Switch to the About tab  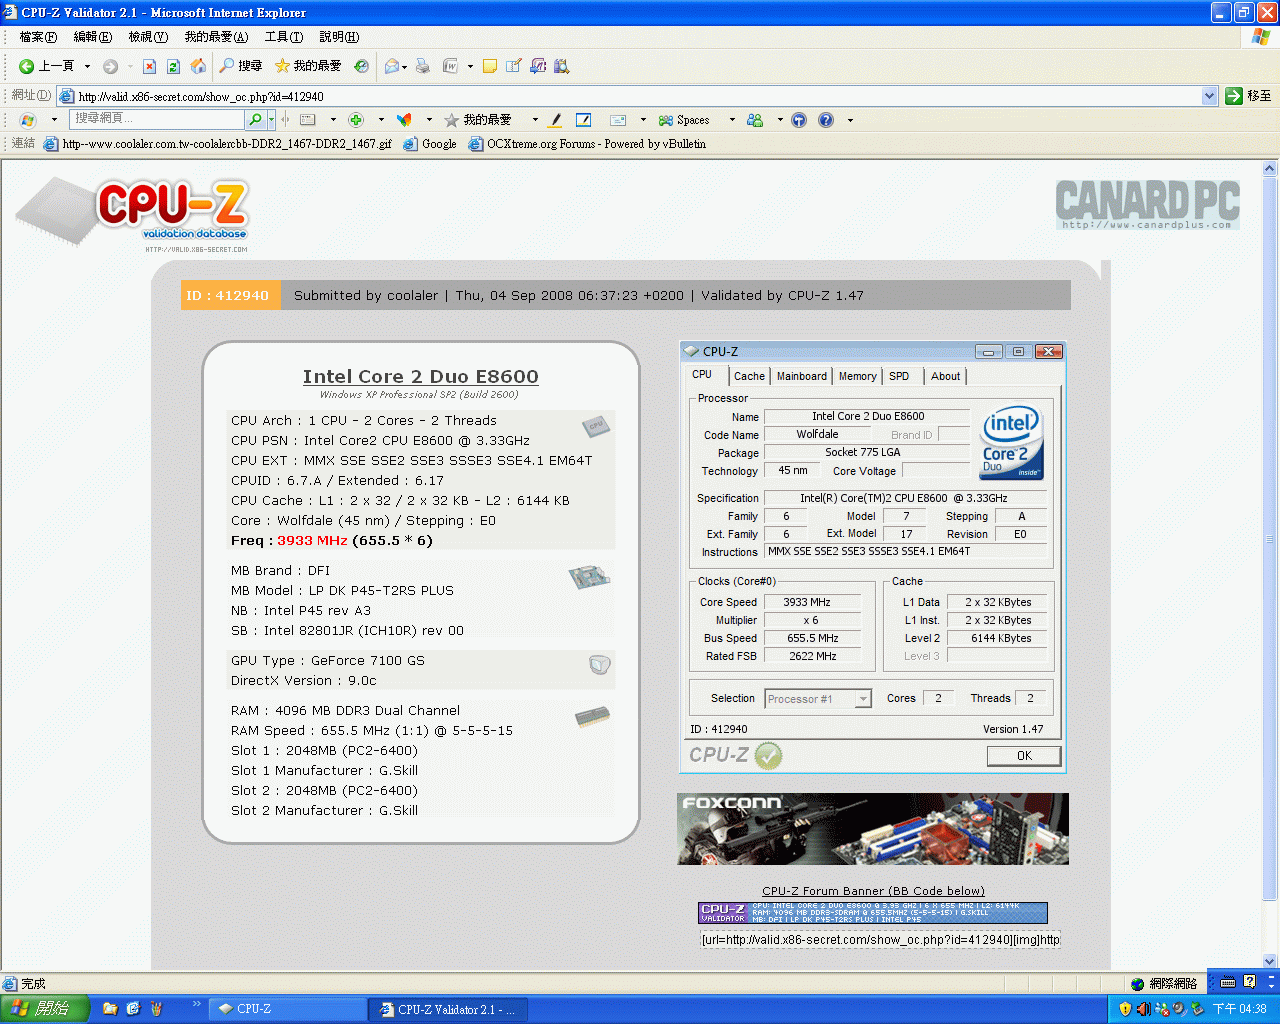[945, 376]
